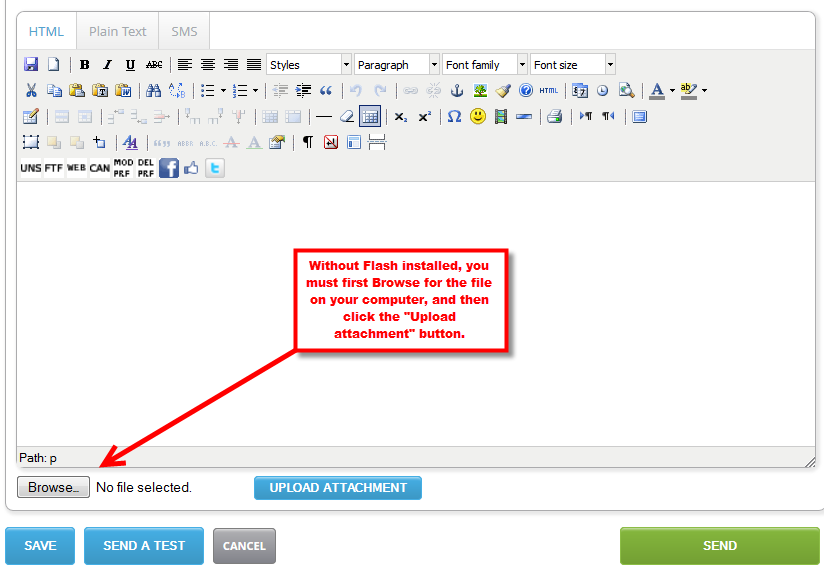The width and height of the screenshot is (824, 575).
Task: Click the Browse file button
Action: click(53, 488)
